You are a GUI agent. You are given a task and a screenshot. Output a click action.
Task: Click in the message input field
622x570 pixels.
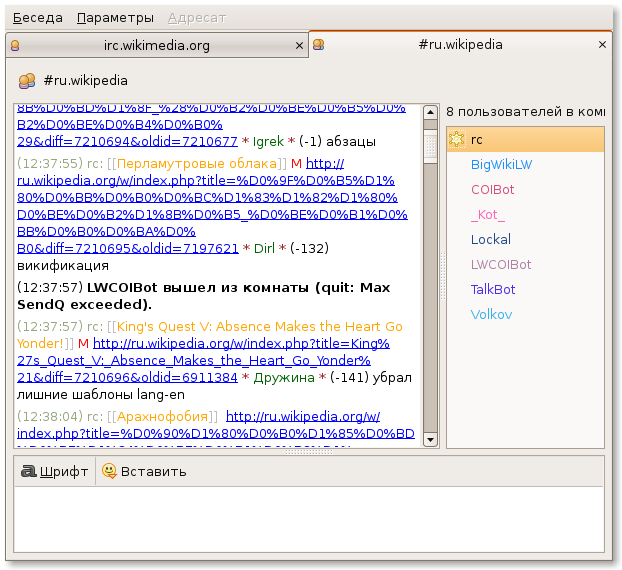[309, 519]
